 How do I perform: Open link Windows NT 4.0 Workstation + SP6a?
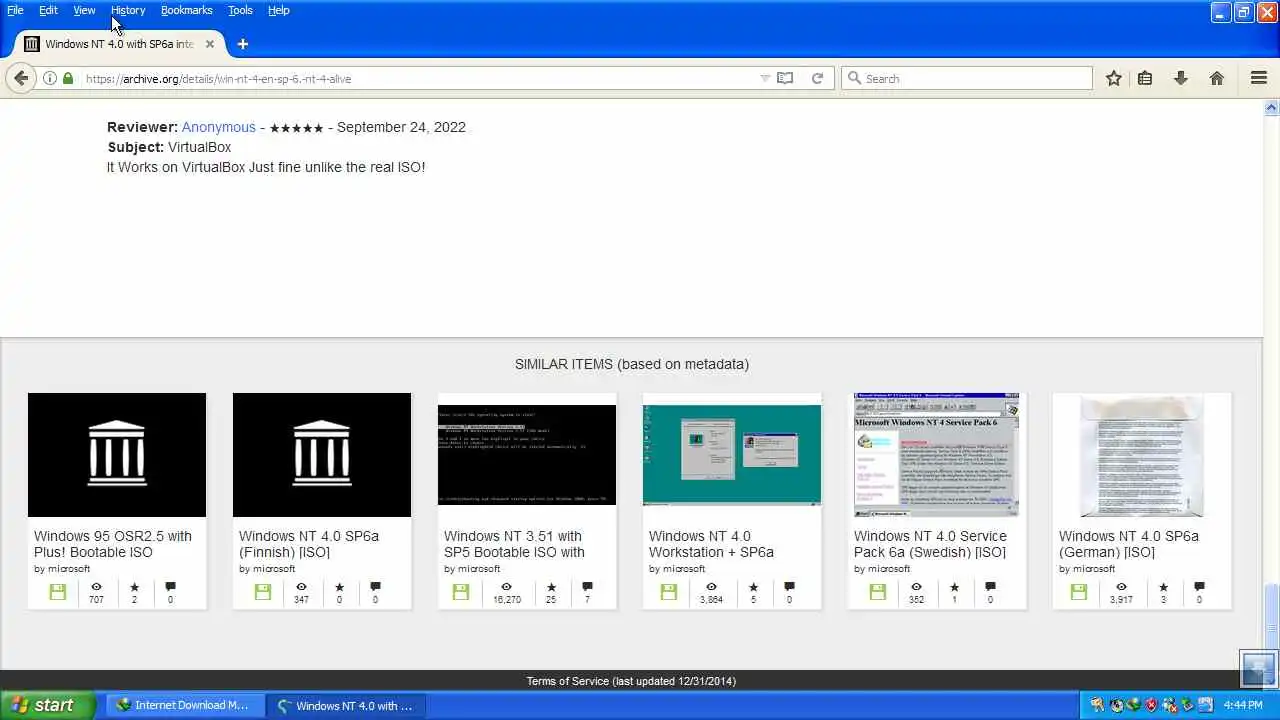pos(711,544)
